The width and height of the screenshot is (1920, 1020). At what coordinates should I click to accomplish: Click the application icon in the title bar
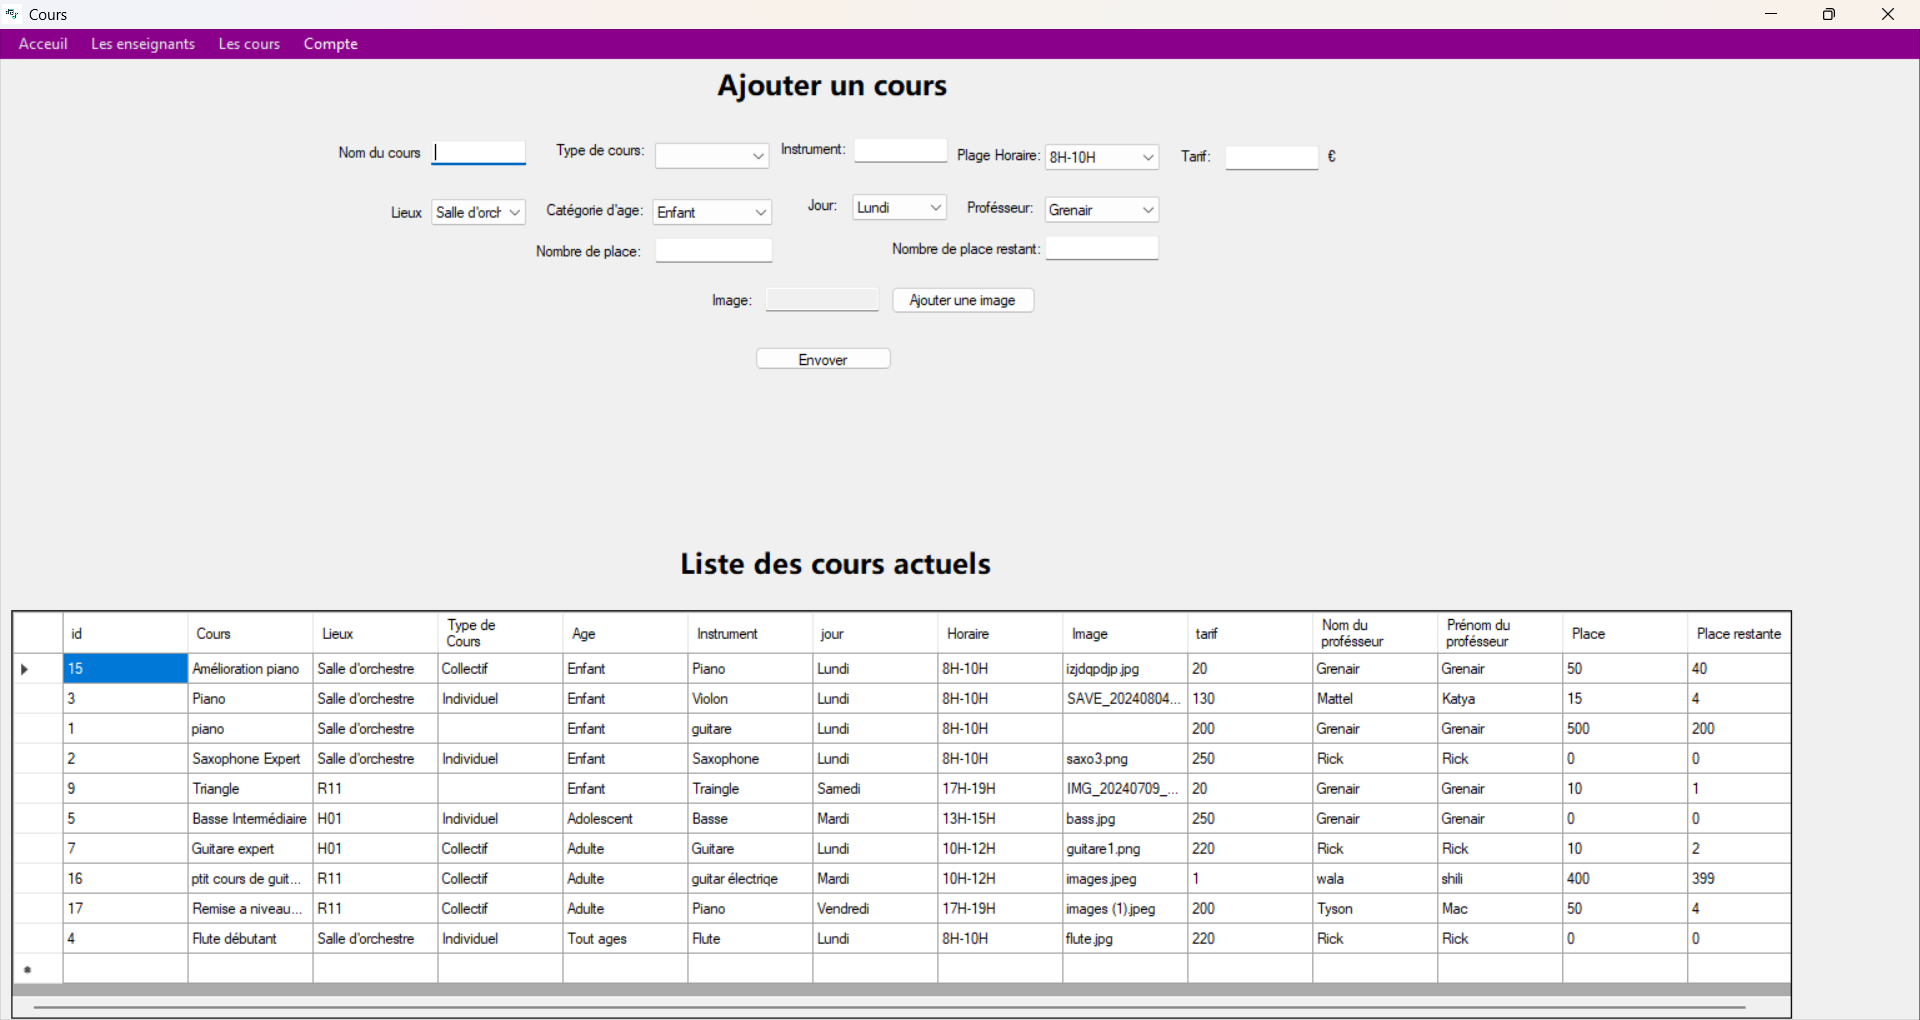click(12, 14)
